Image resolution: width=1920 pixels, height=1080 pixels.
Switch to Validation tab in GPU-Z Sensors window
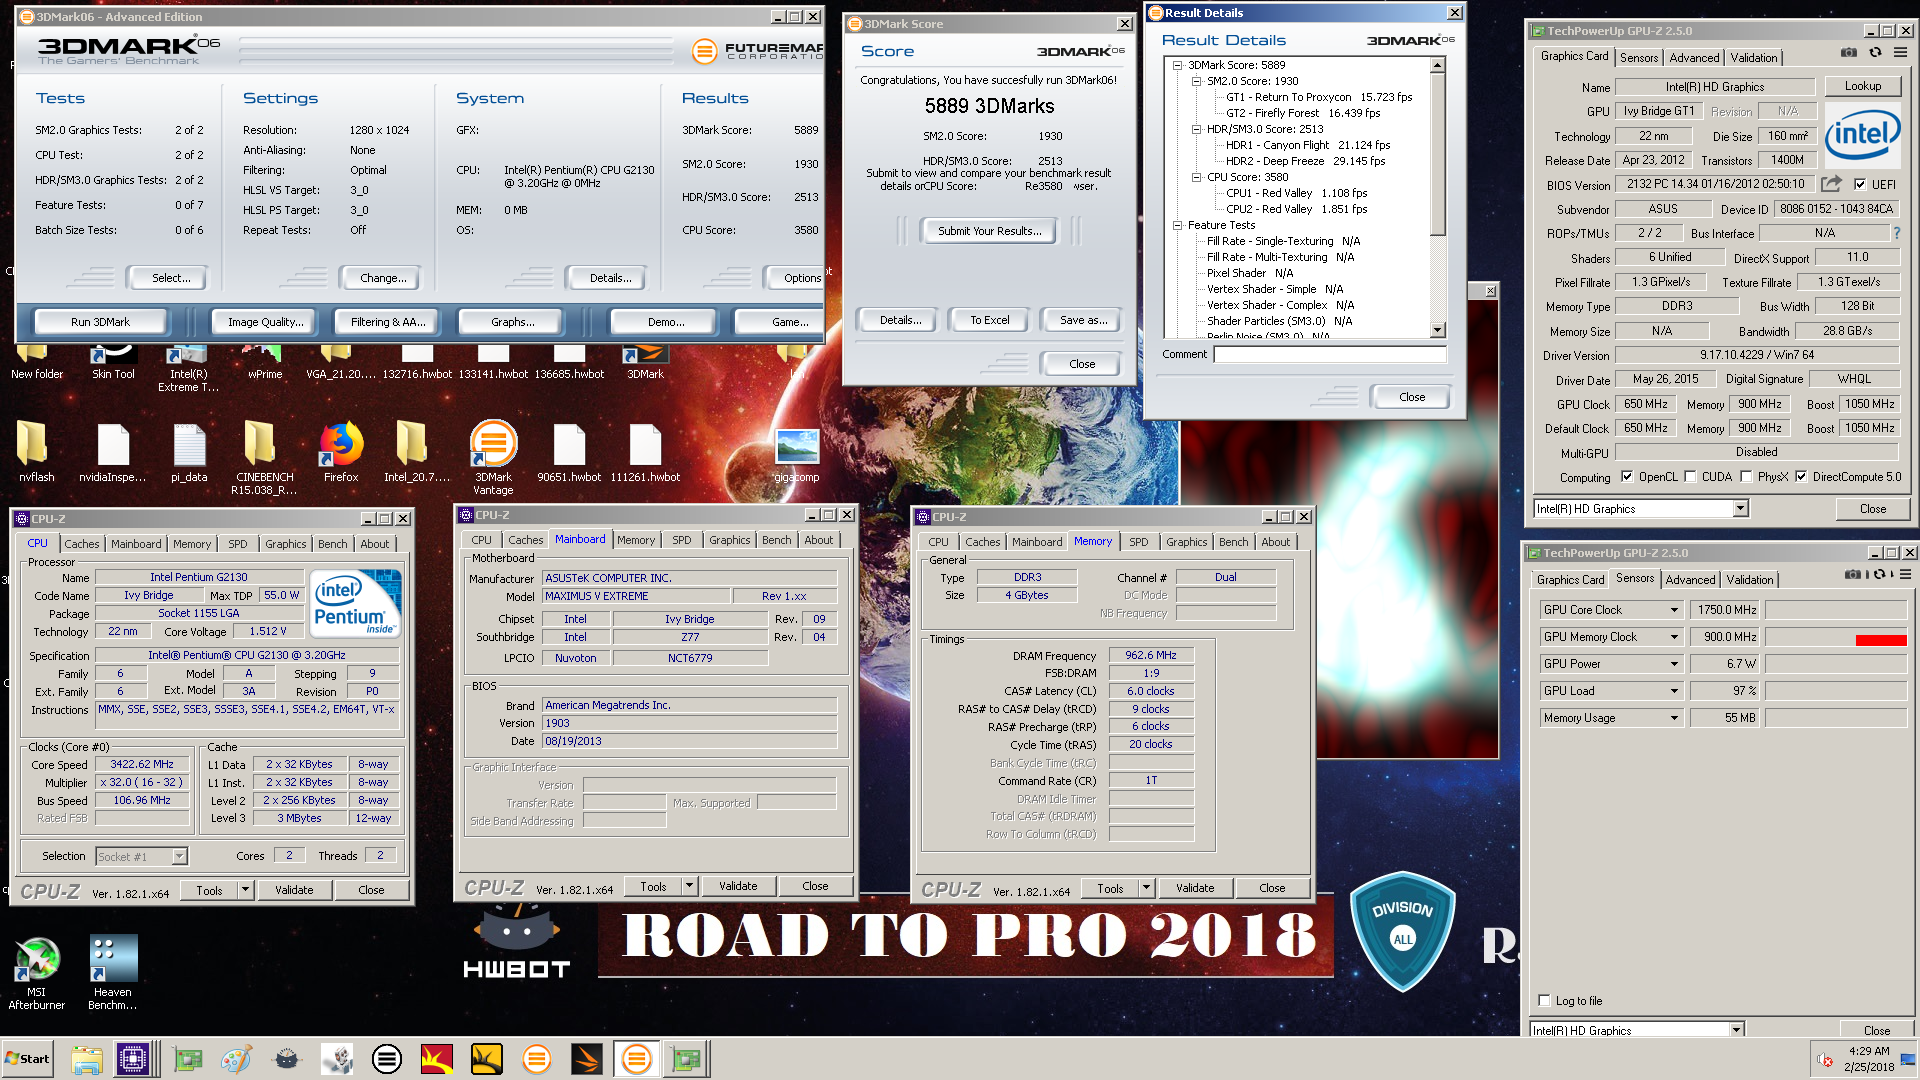coord(1749,579)
